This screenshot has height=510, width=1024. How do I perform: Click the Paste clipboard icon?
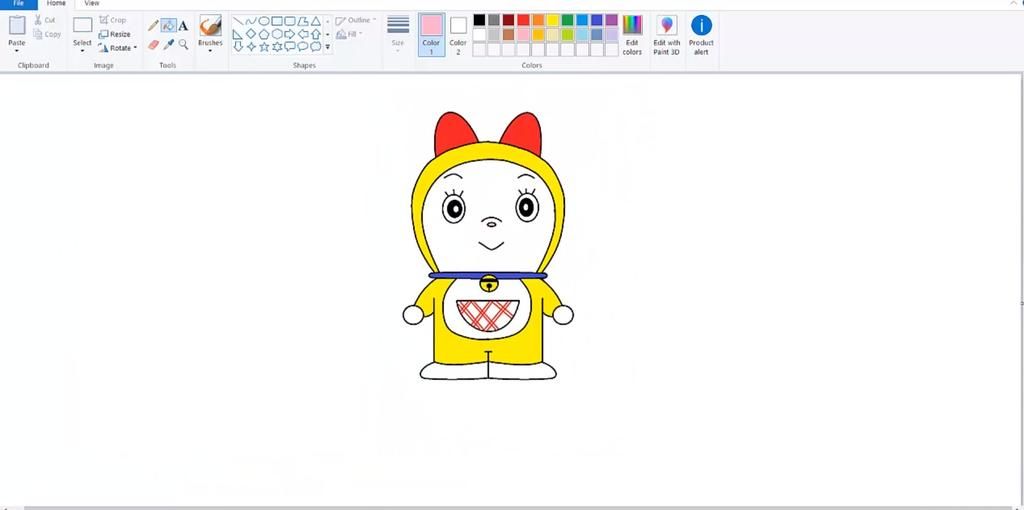point(17,25)
